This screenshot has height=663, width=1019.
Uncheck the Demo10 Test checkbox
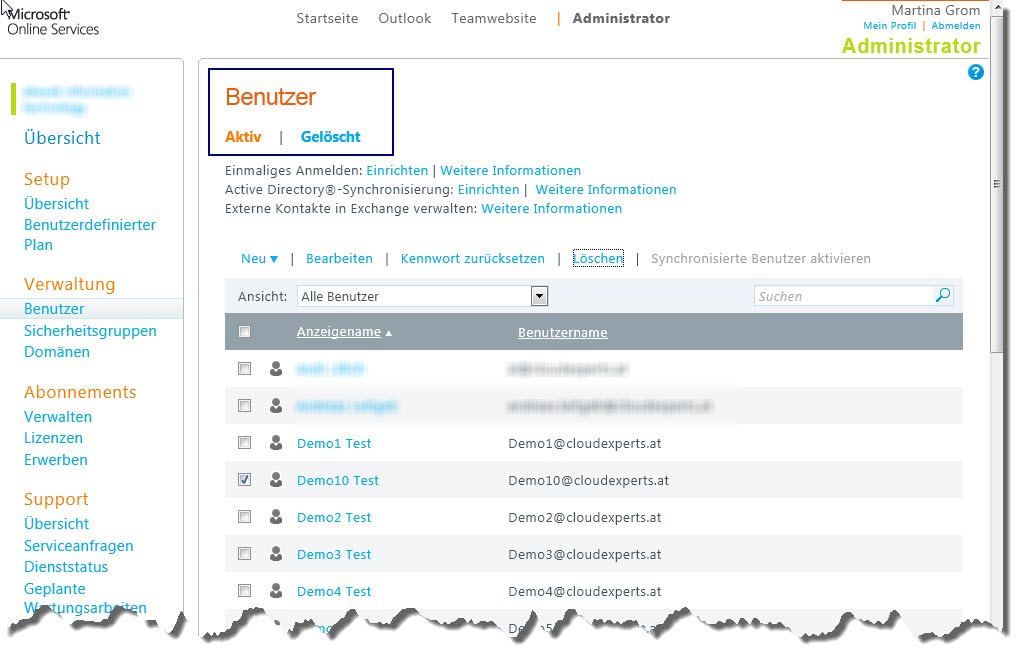(x=245, y=480)
